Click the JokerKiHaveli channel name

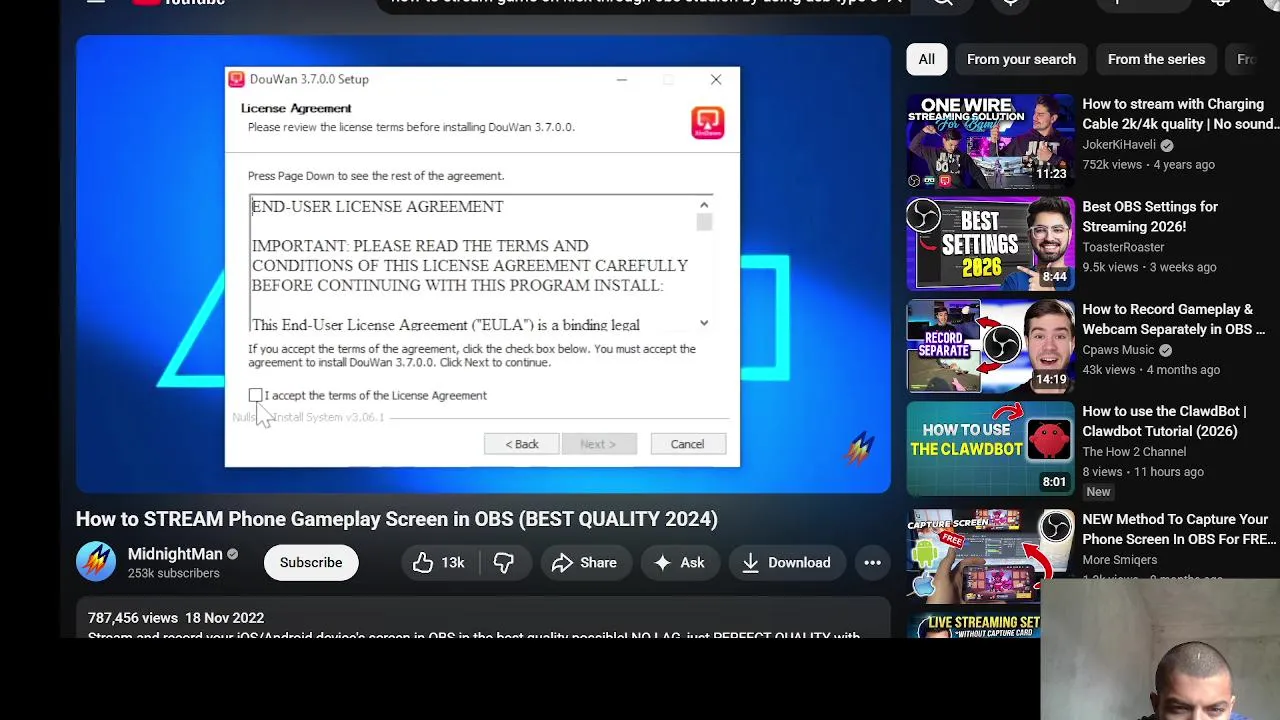click(1119, 144)
